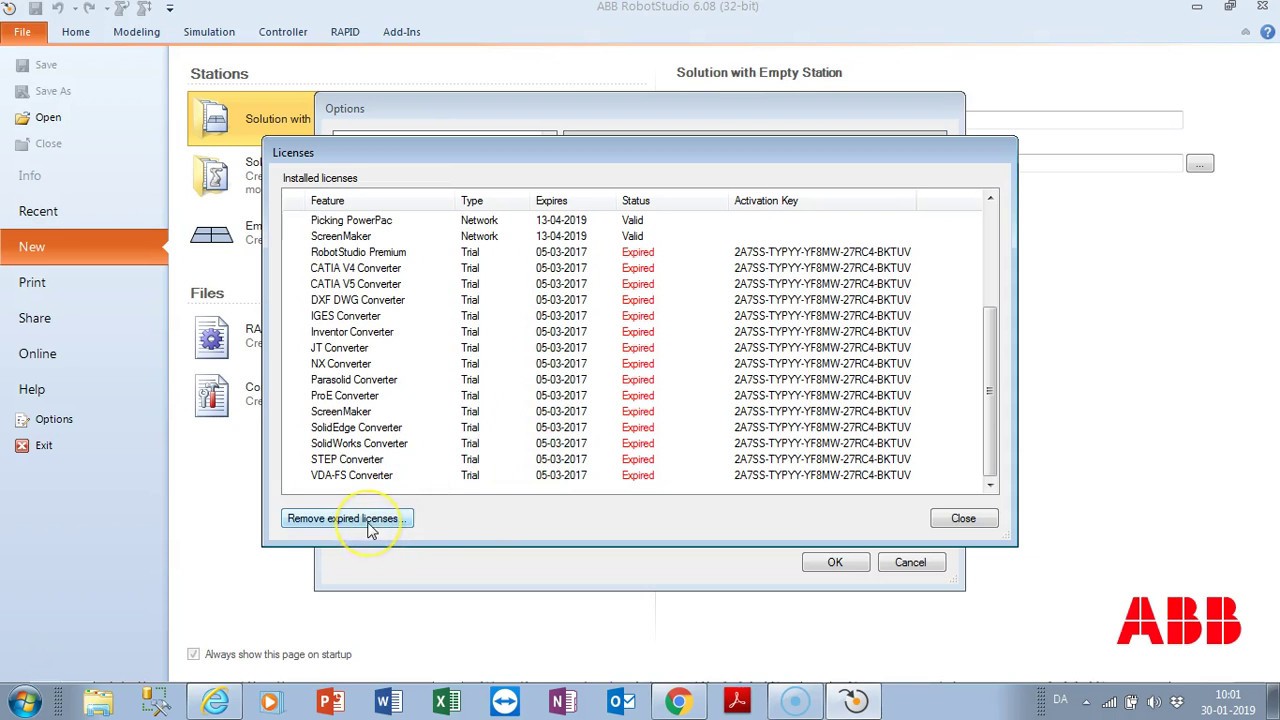This screenshot has height=720, width=1280.
Task: Select the IGES Converter license row
Action: tap(632, 316)
